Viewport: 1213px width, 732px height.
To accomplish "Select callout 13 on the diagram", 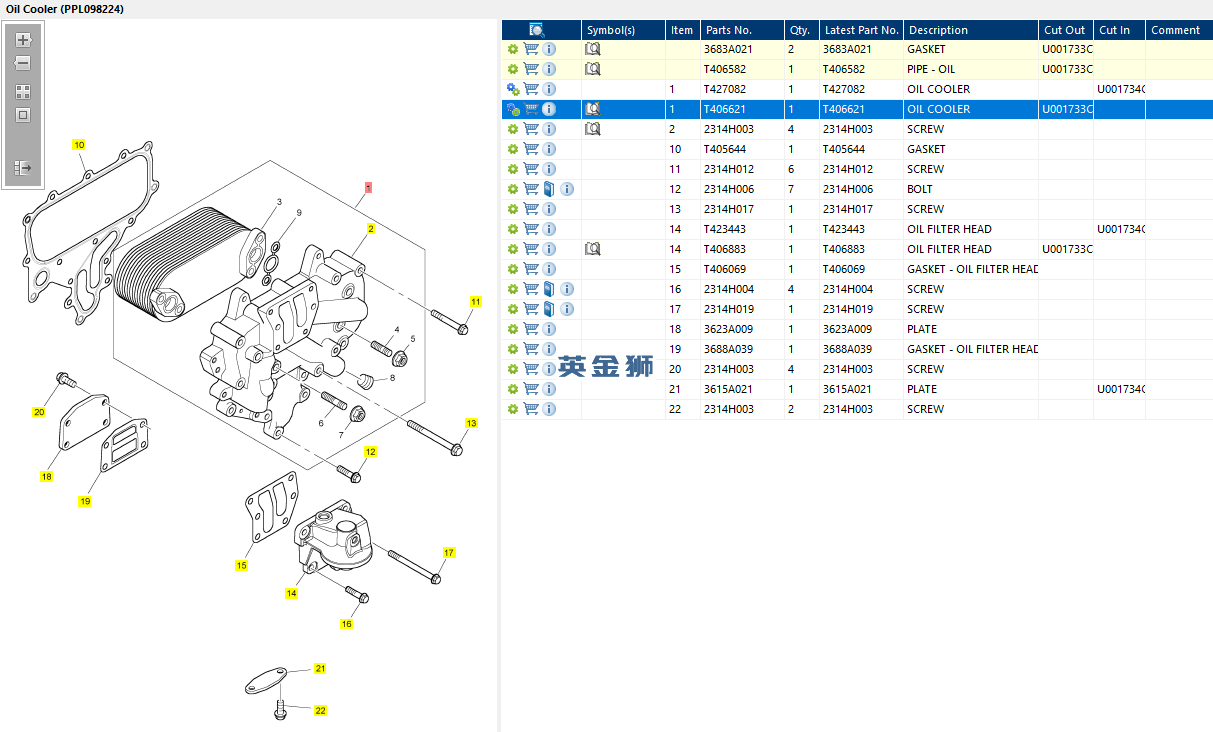I will (x=471, y=423).
